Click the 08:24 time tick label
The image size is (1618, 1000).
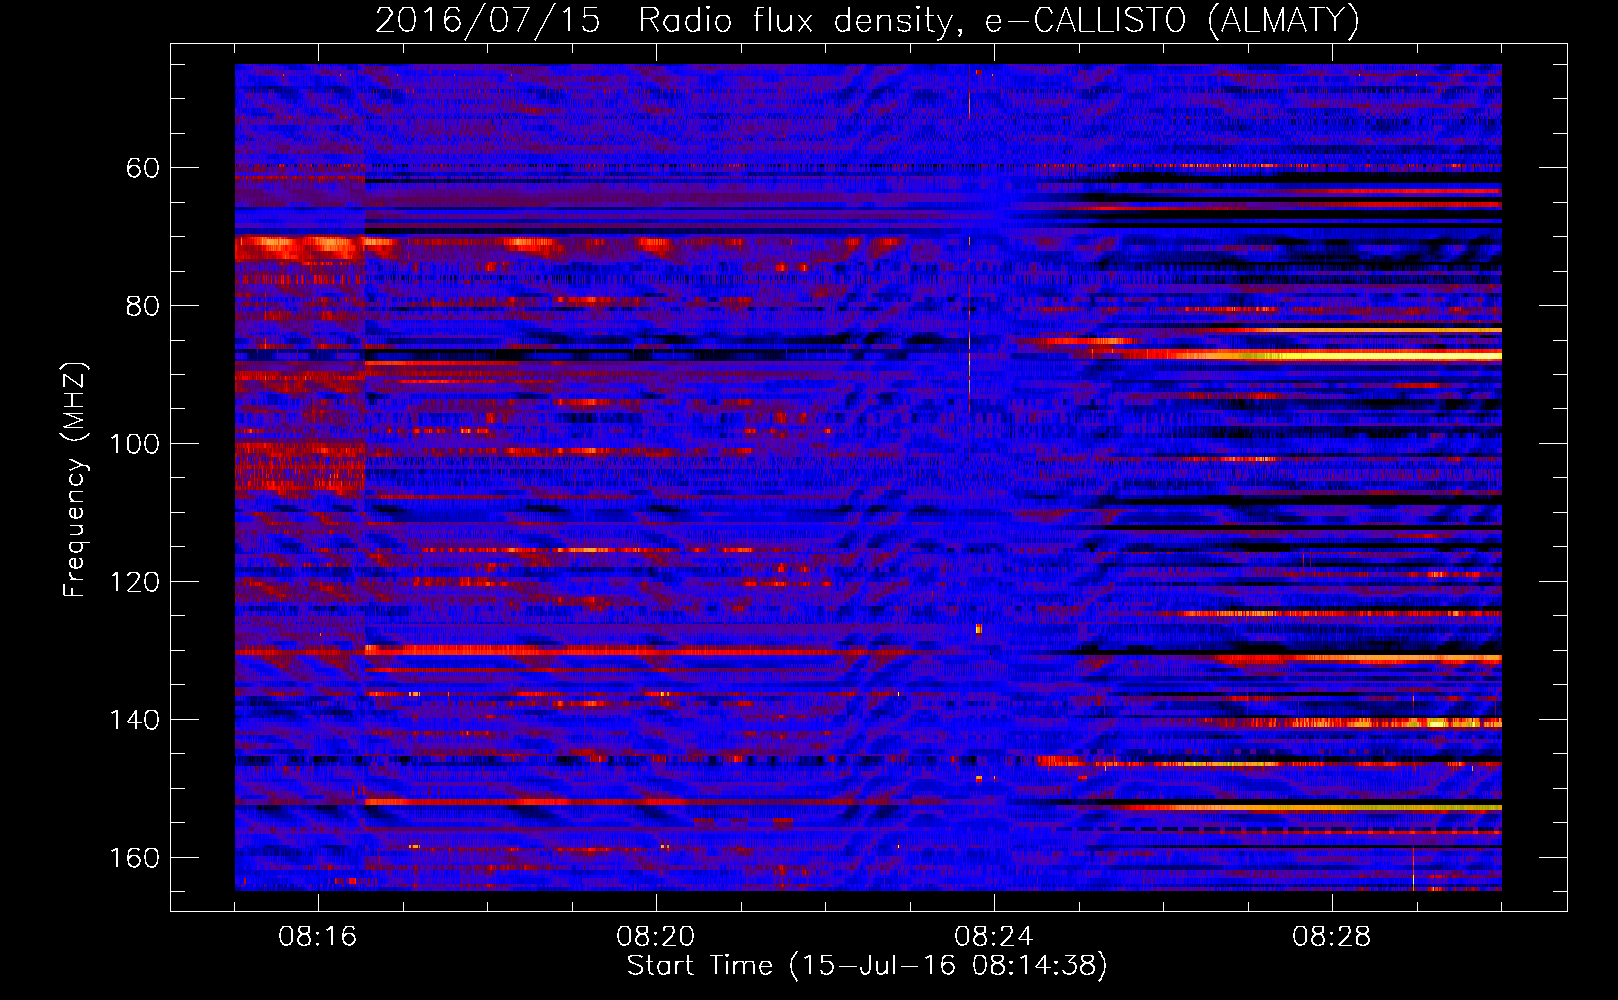click(x=994, y=937)
